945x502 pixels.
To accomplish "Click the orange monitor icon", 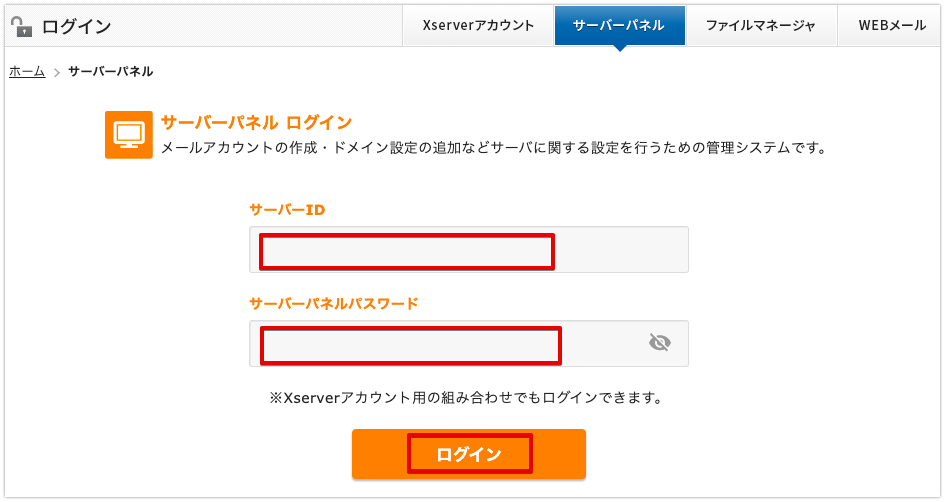I will (128, 134).
